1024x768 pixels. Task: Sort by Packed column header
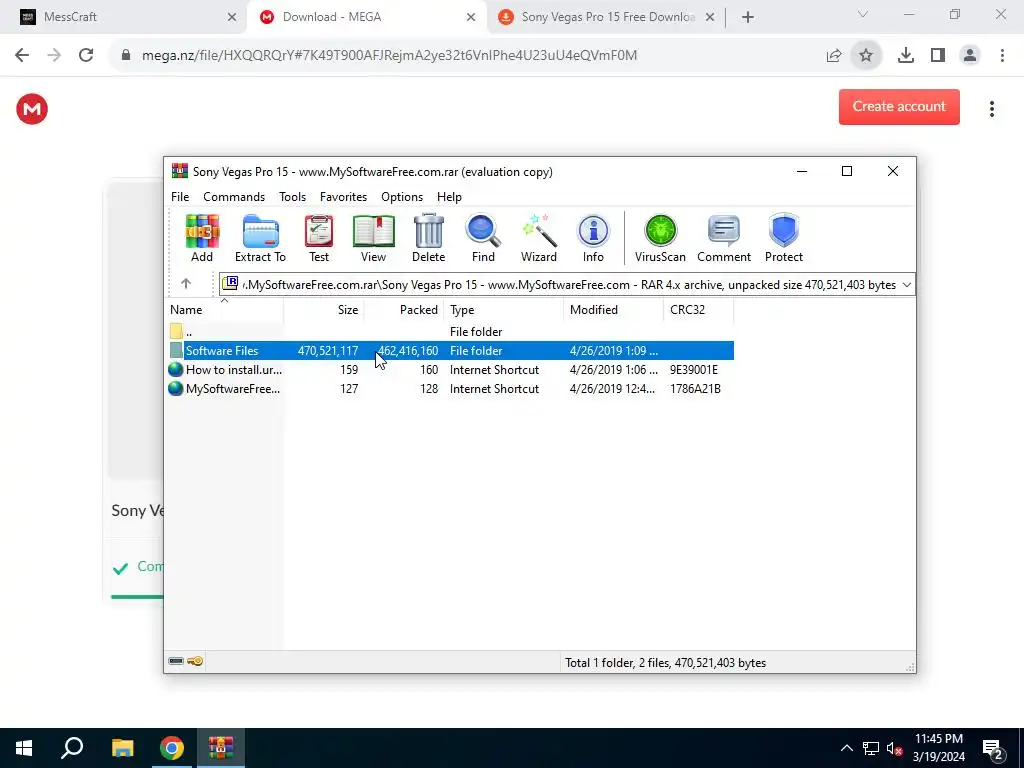[404, 310]
